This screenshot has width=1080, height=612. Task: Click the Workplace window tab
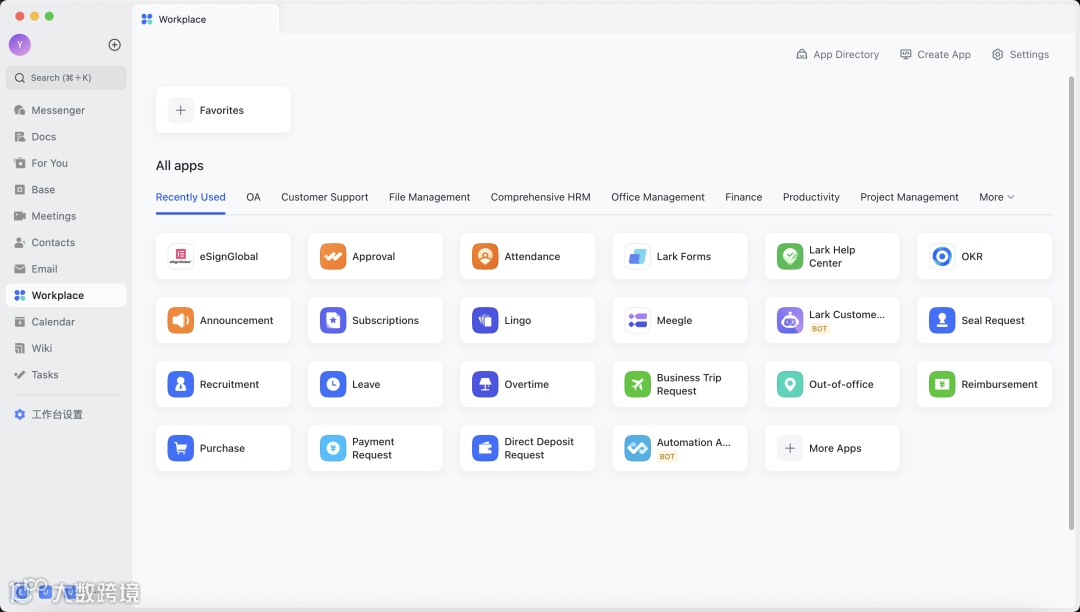pyautogui.click(x=205, y=19)
